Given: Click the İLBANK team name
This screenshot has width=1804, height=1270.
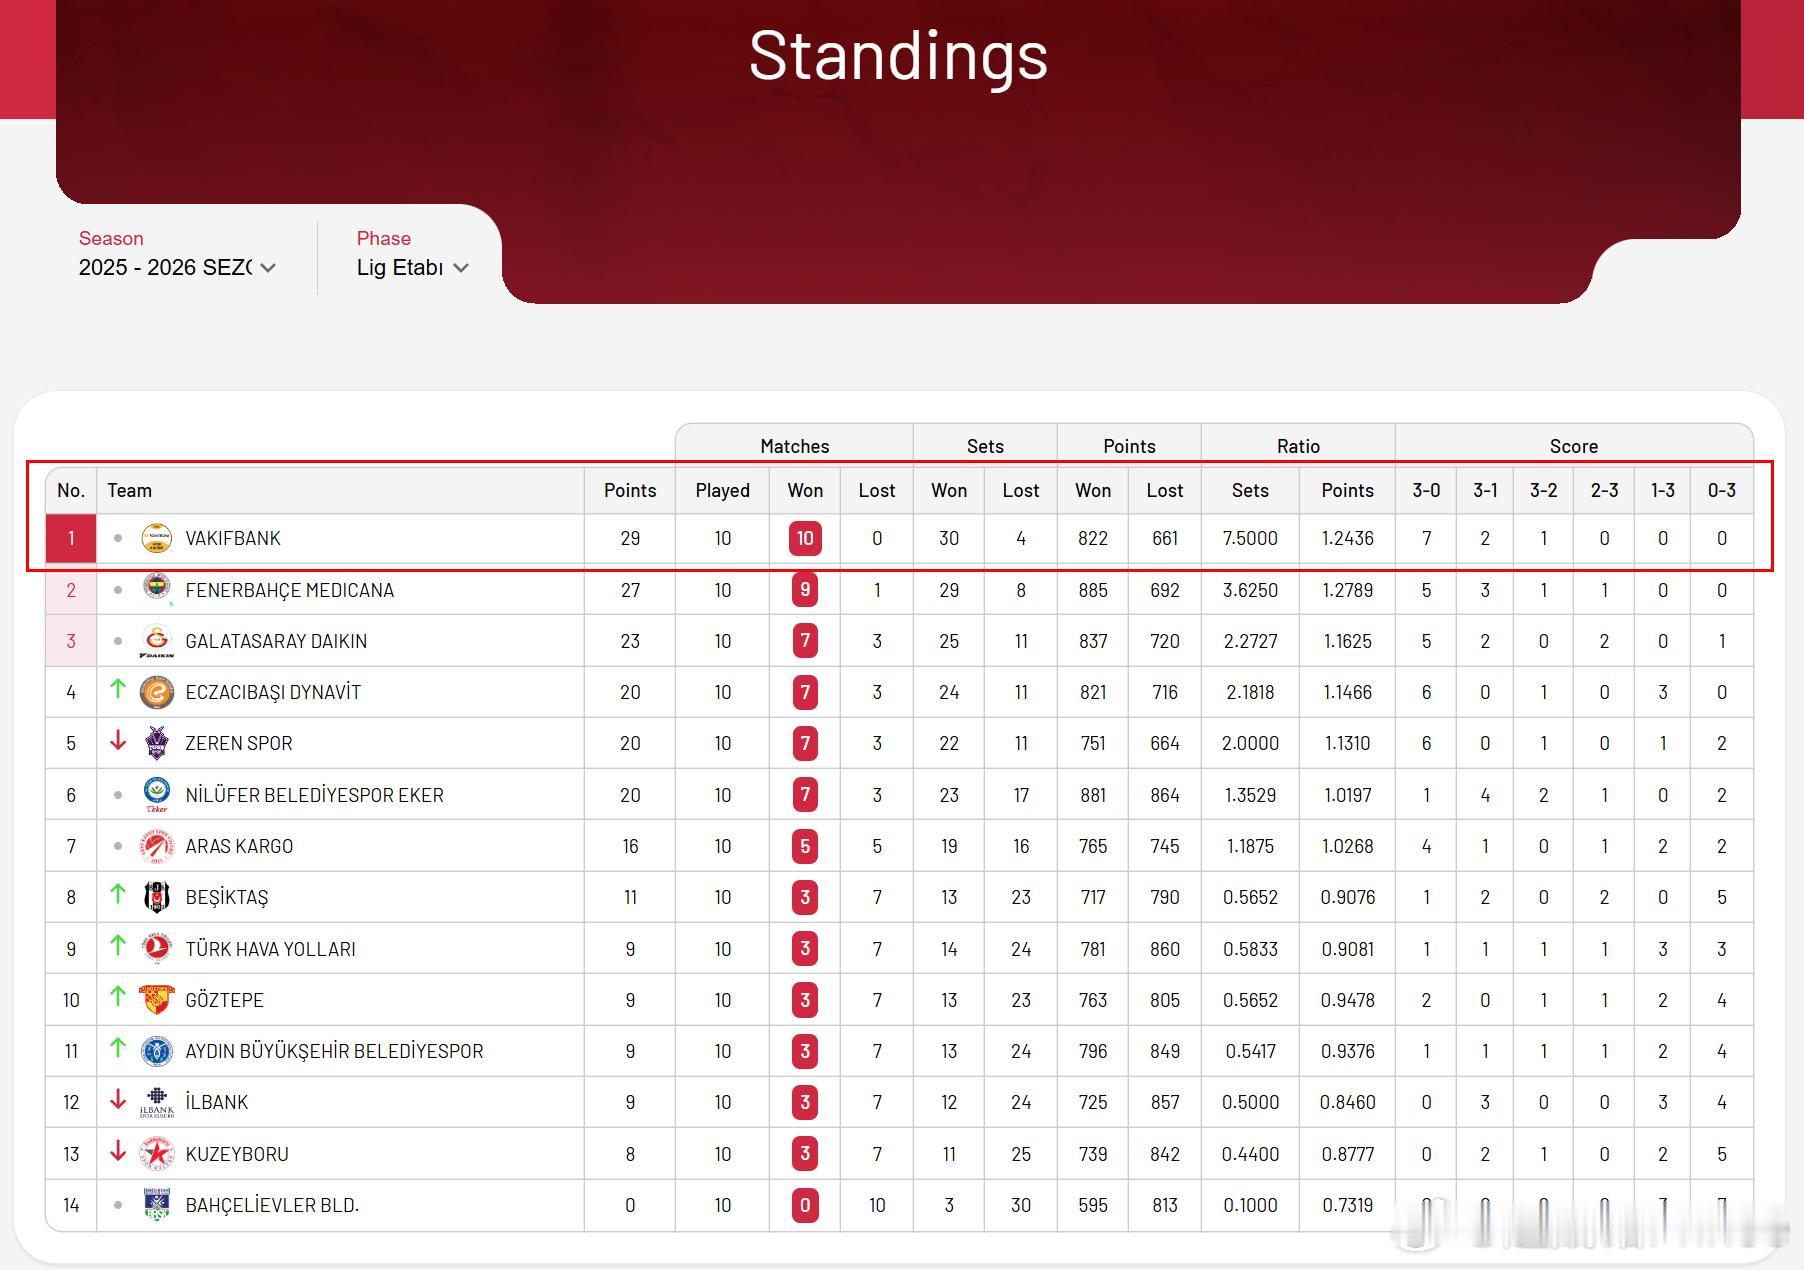Looking at the screenshot, I should tap(217, 1102).
